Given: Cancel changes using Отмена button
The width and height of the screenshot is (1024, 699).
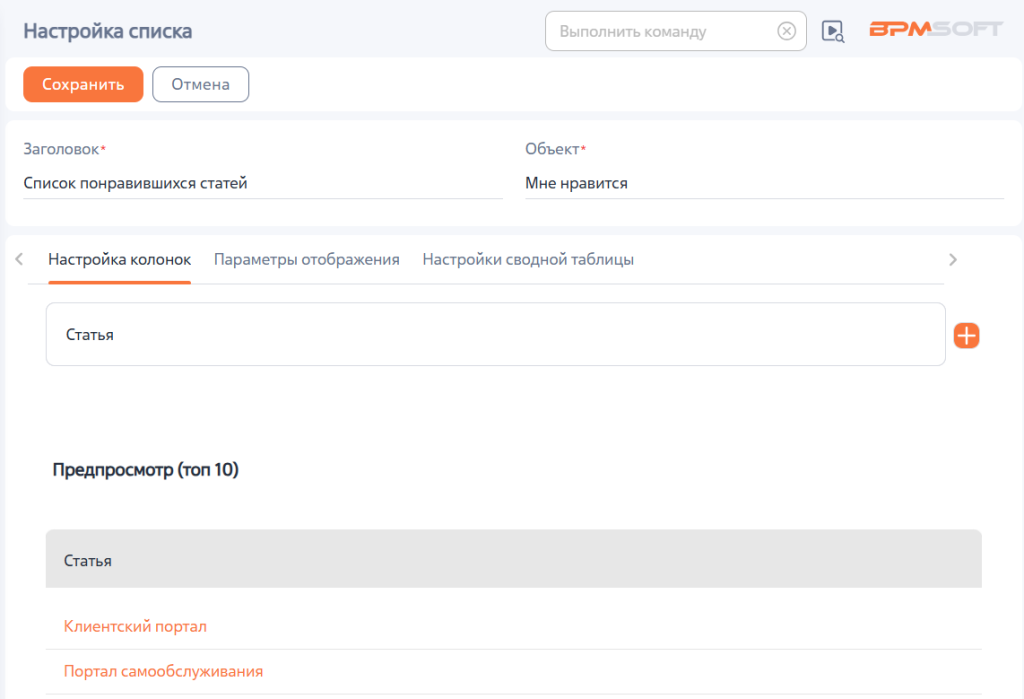Looking at the screenshot, I should point(200,84).
